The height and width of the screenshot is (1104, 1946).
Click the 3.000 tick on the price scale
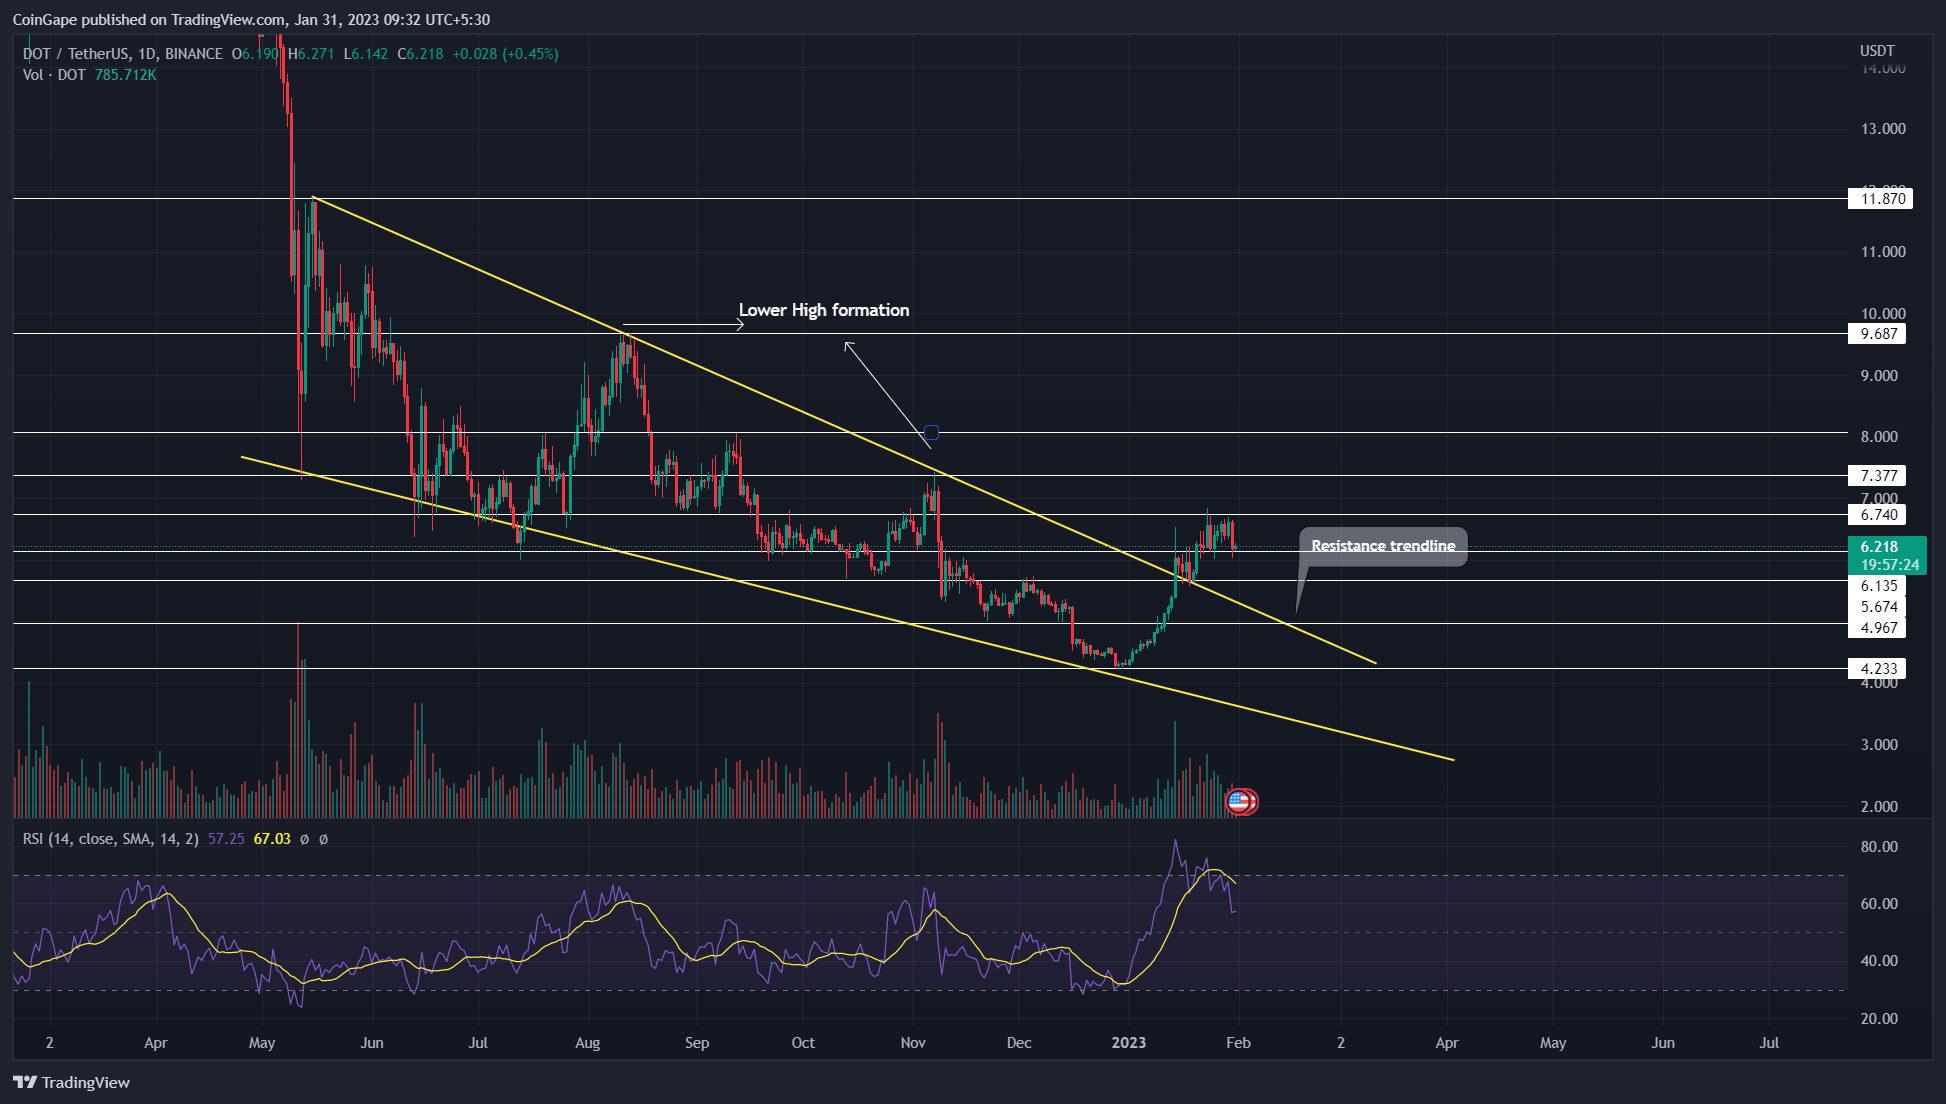[1879, 745]
